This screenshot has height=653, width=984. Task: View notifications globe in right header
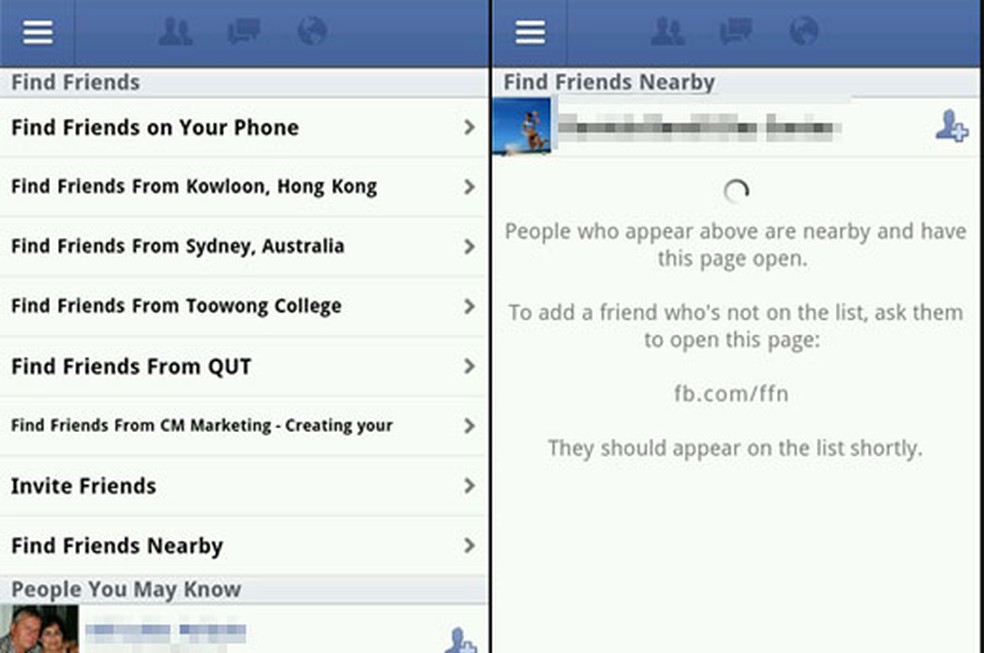point(804,31)
